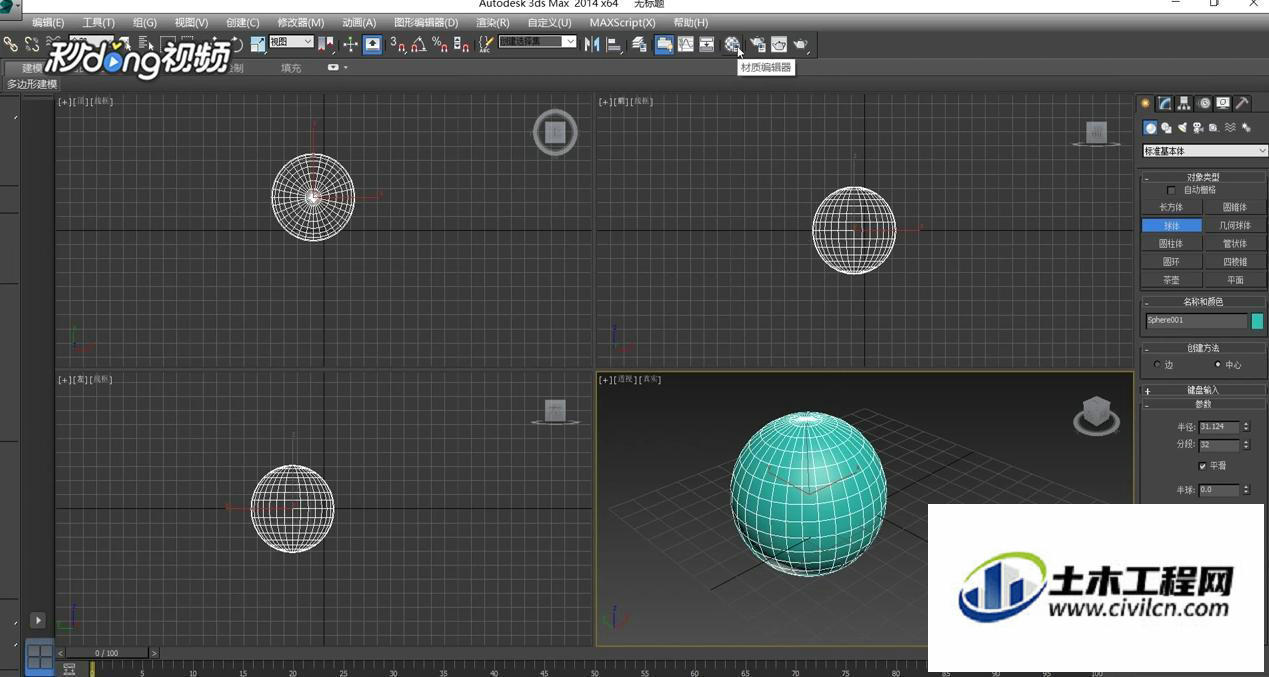Open the 修改器(M) menu

[300, 22]
